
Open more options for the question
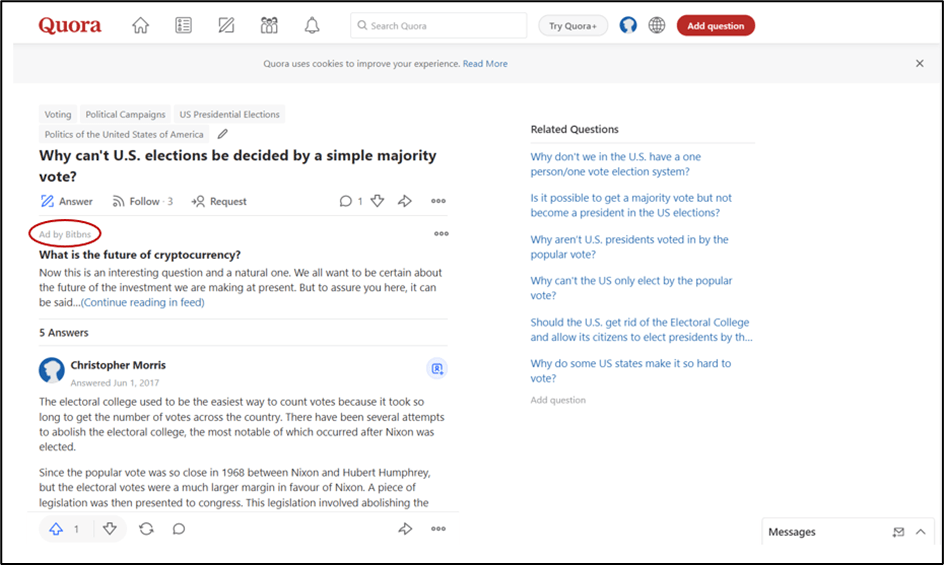click(438, 201)
